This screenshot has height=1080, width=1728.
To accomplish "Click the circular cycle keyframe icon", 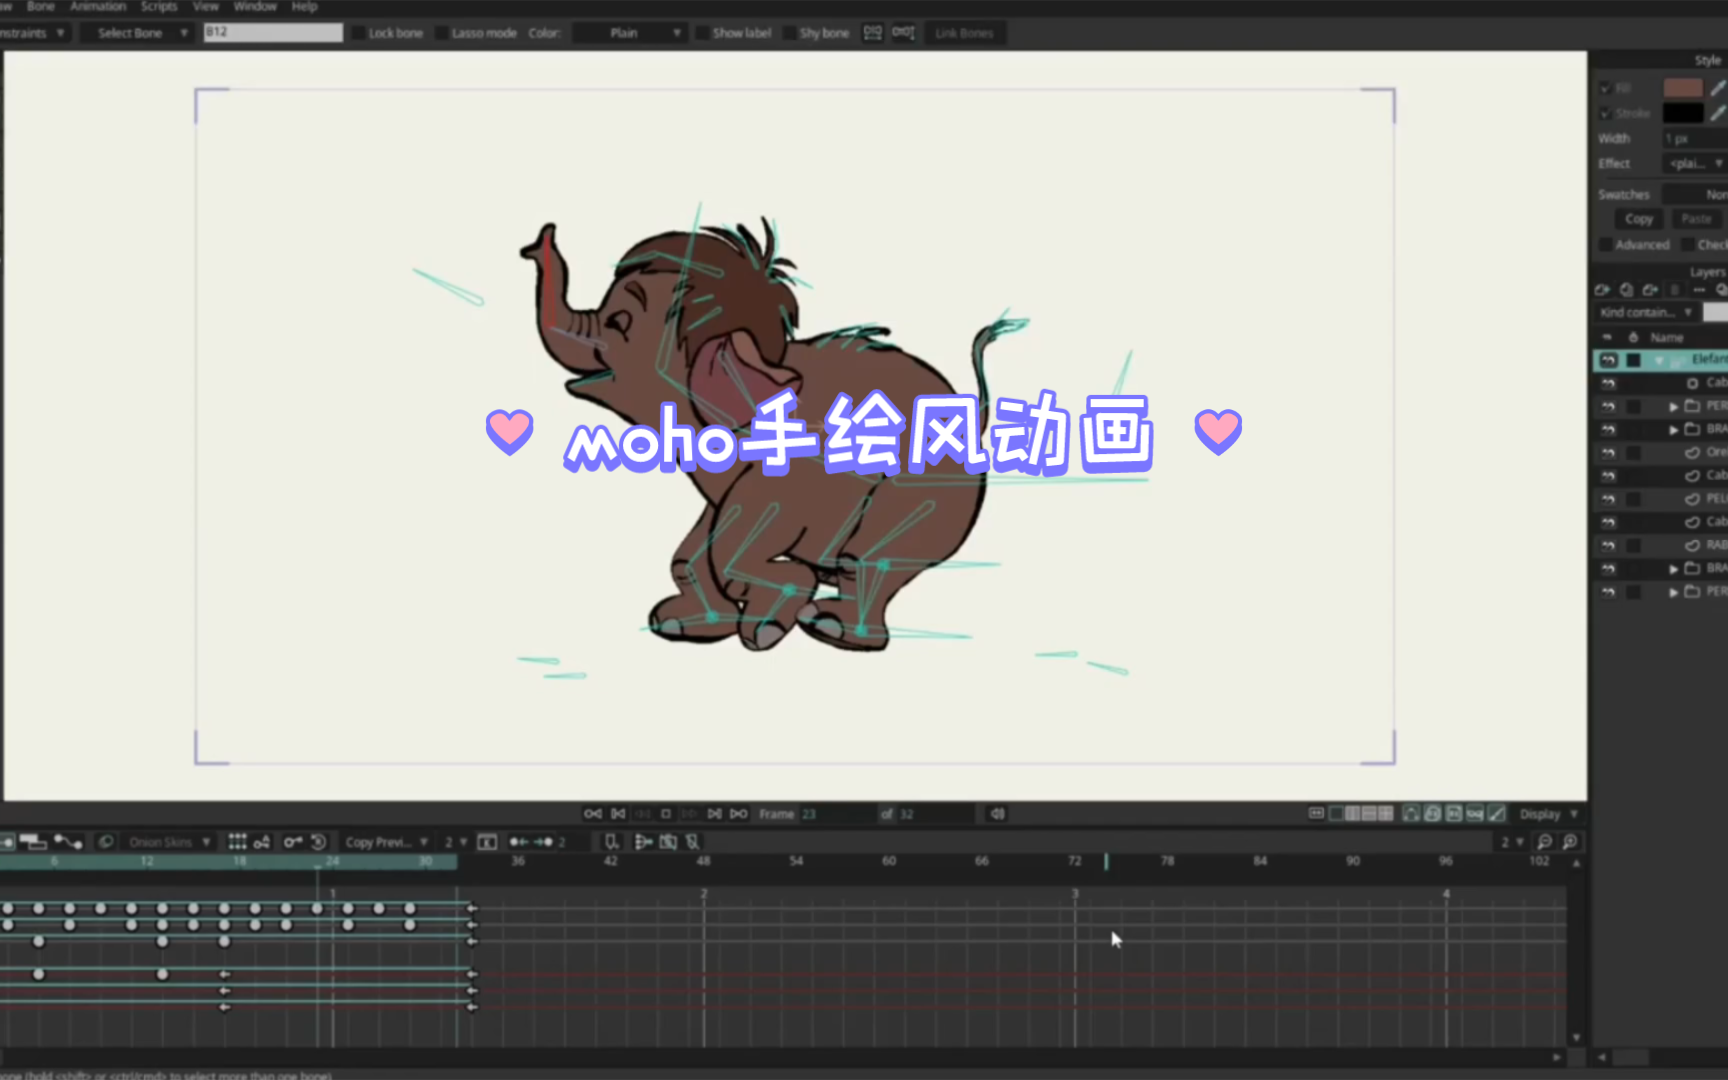I will coord(318,842).
